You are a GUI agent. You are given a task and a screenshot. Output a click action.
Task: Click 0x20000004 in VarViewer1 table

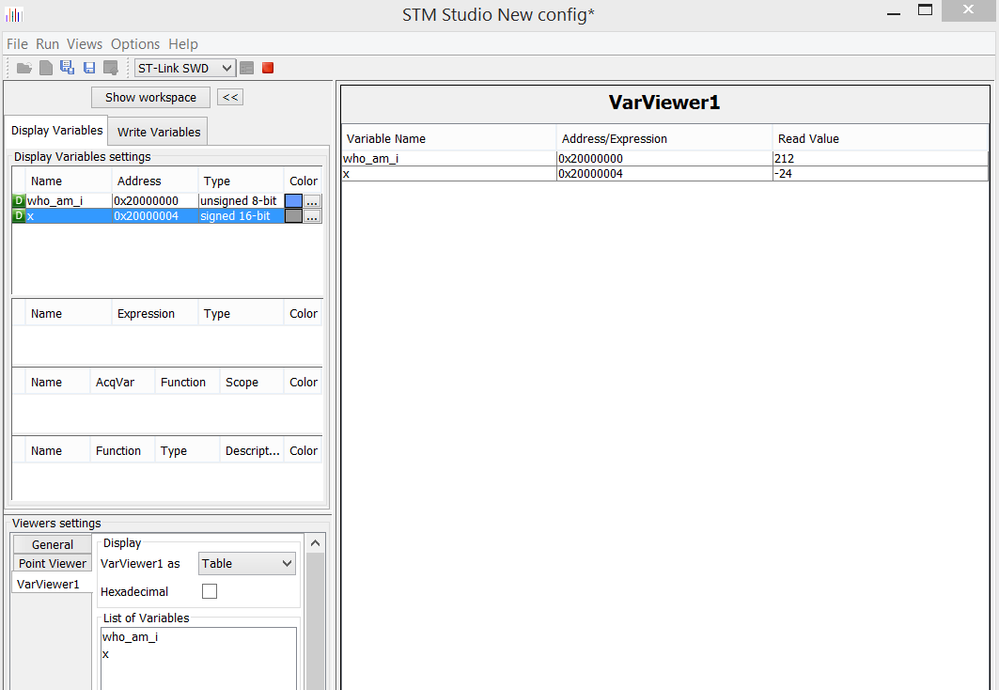pos(664,173)
